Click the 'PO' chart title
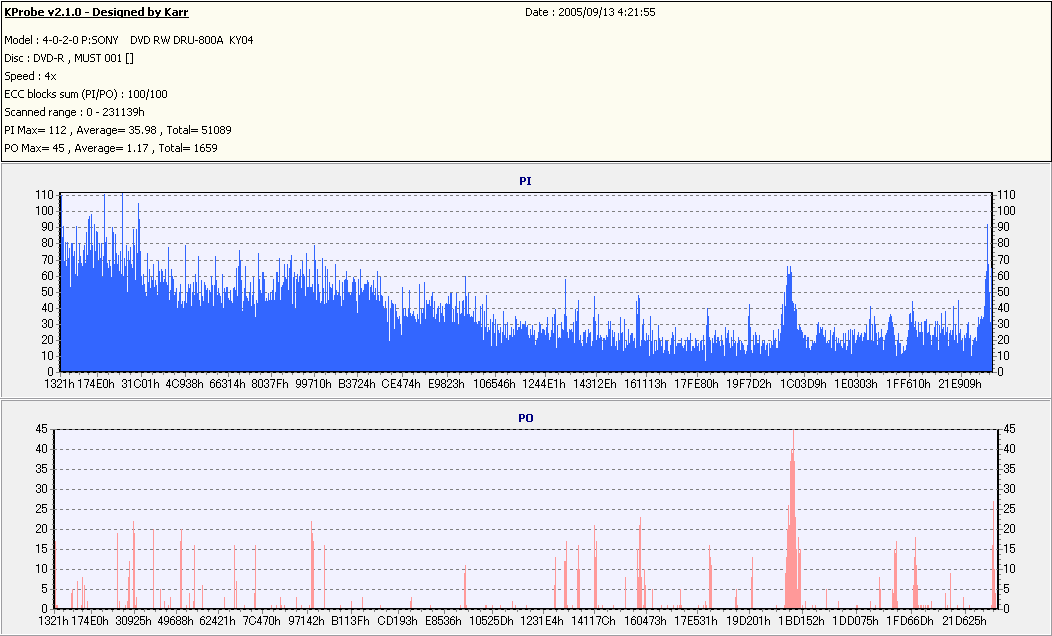Viewport: 1052px width, 636px height. click(525, 418)
